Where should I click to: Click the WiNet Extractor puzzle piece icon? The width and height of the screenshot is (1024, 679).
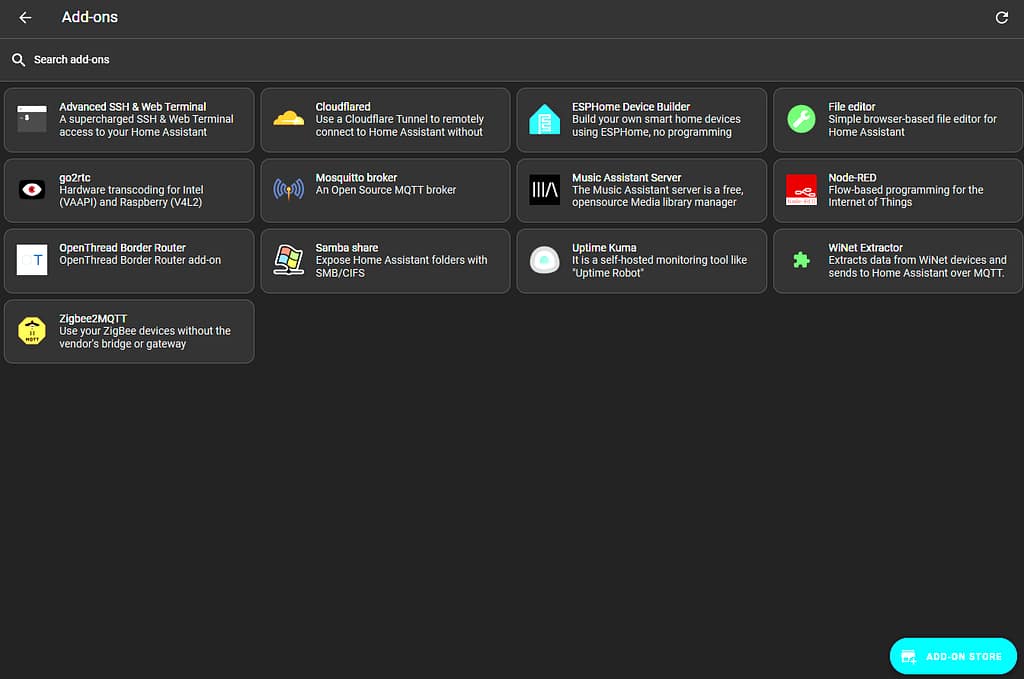tap(801, 260)
